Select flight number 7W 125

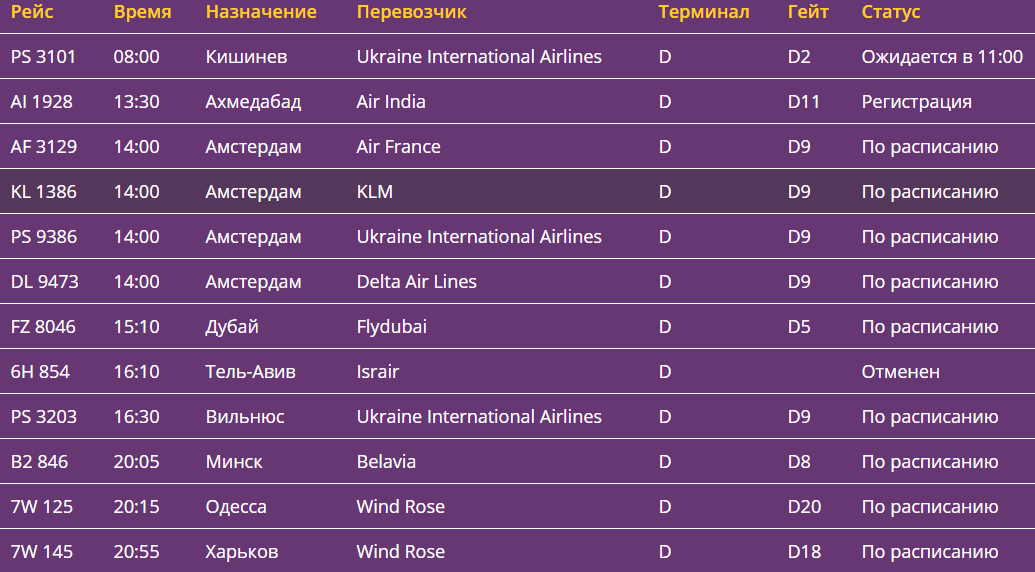point(42,507)
